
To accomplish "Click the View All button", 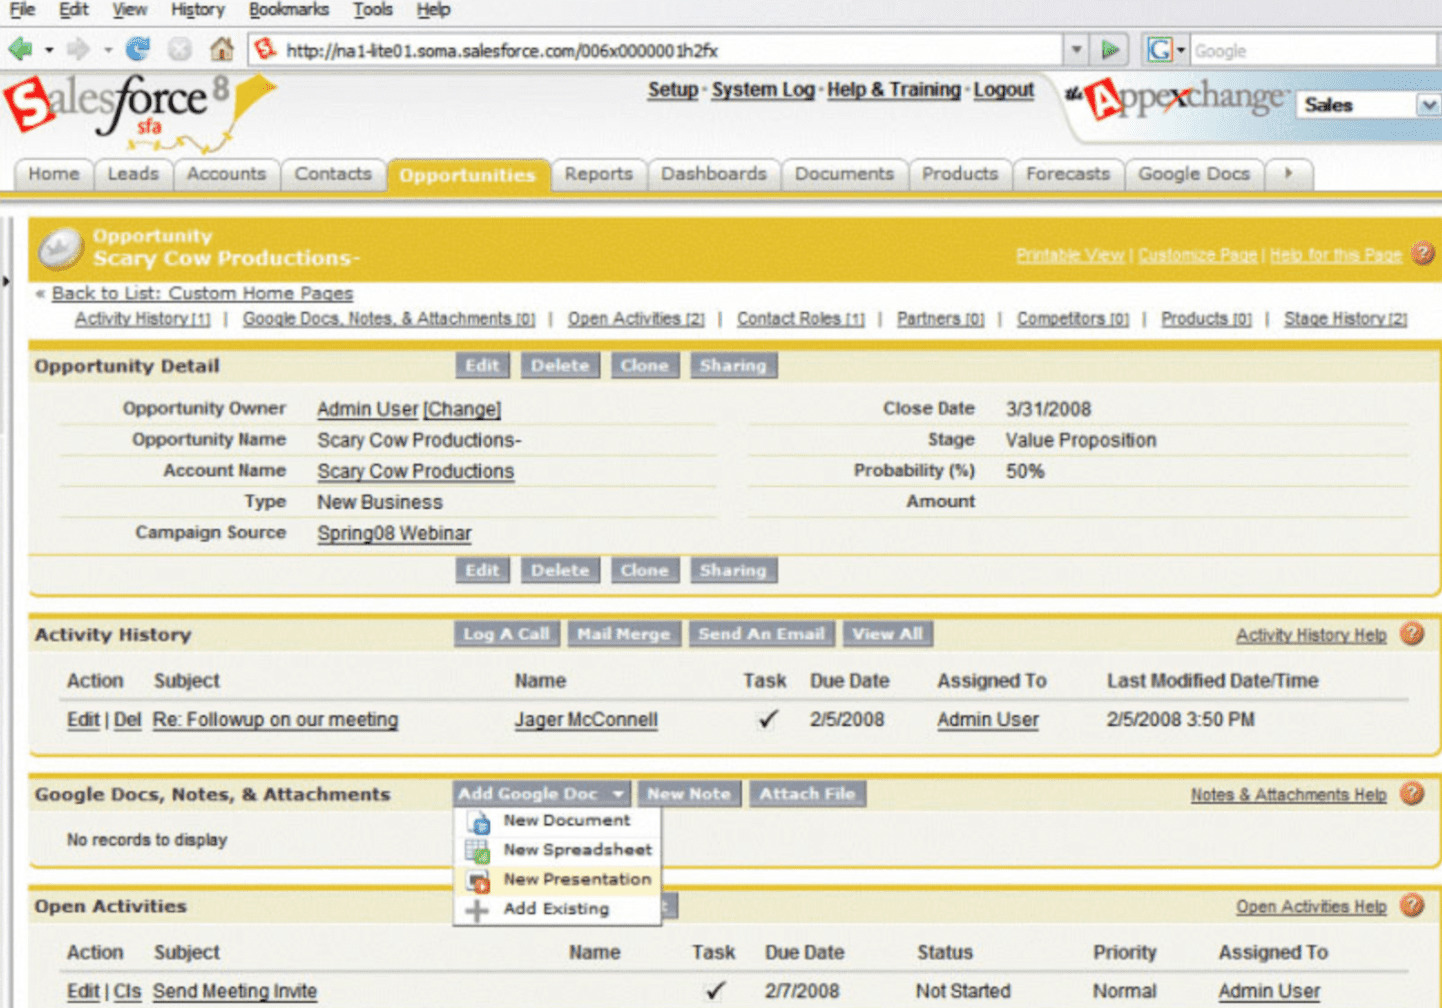I will [x=887, y=634].
